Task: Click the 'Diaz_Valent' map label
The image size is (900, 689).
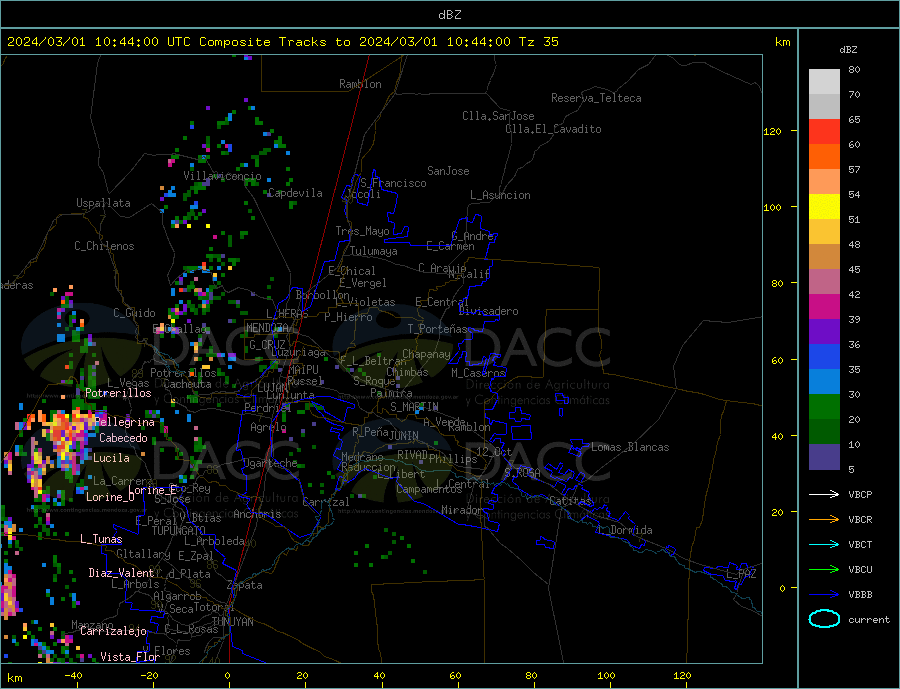Action: [x=121, y=573]
